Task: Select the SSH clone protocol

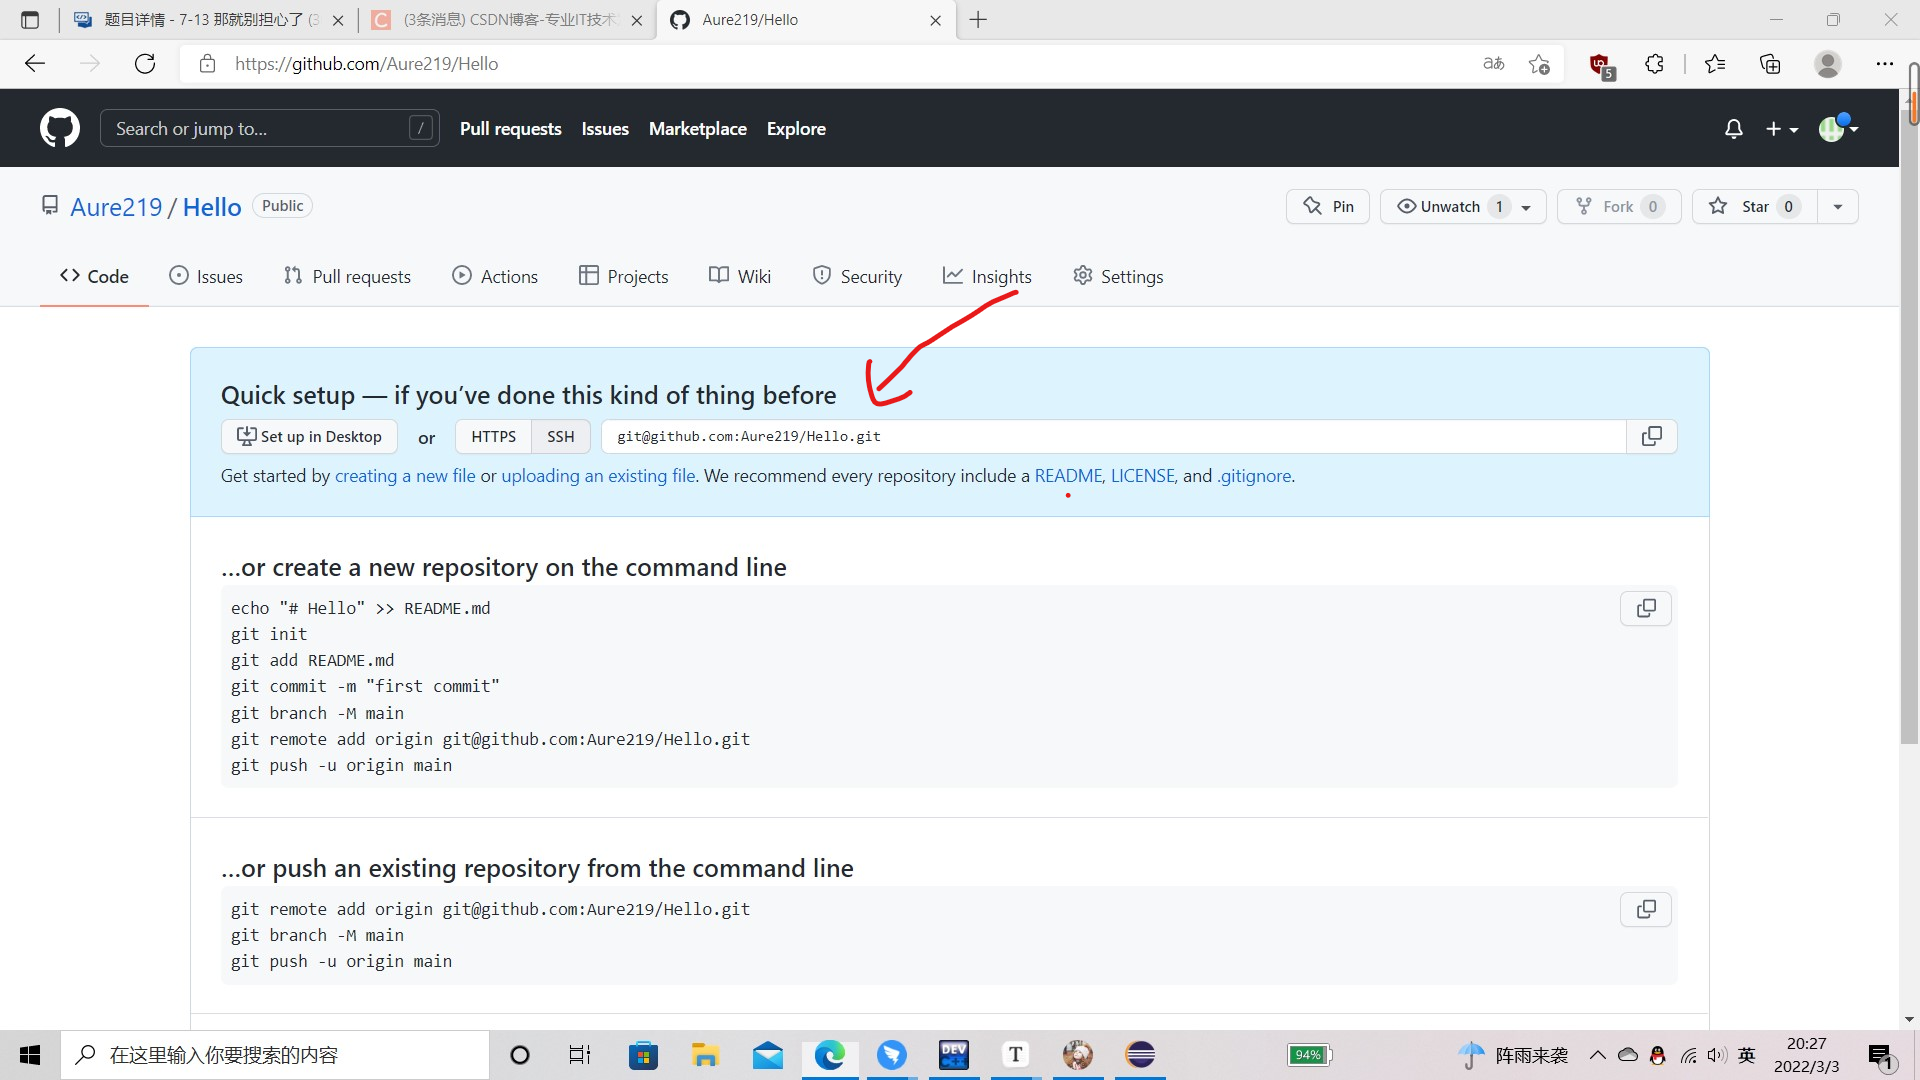Action: pyautogui.click(x=561, y=436)
